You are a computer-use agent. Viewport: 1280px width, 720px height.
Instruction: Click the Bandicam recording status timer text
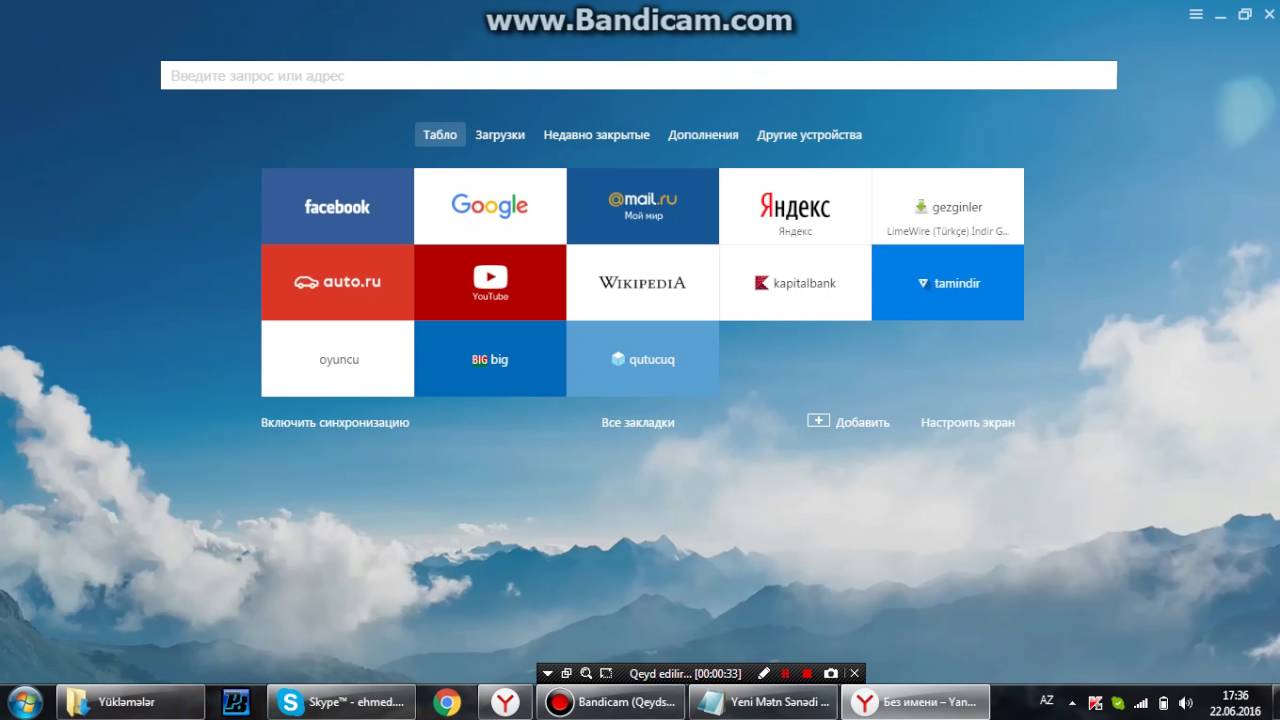click(685, 674)
